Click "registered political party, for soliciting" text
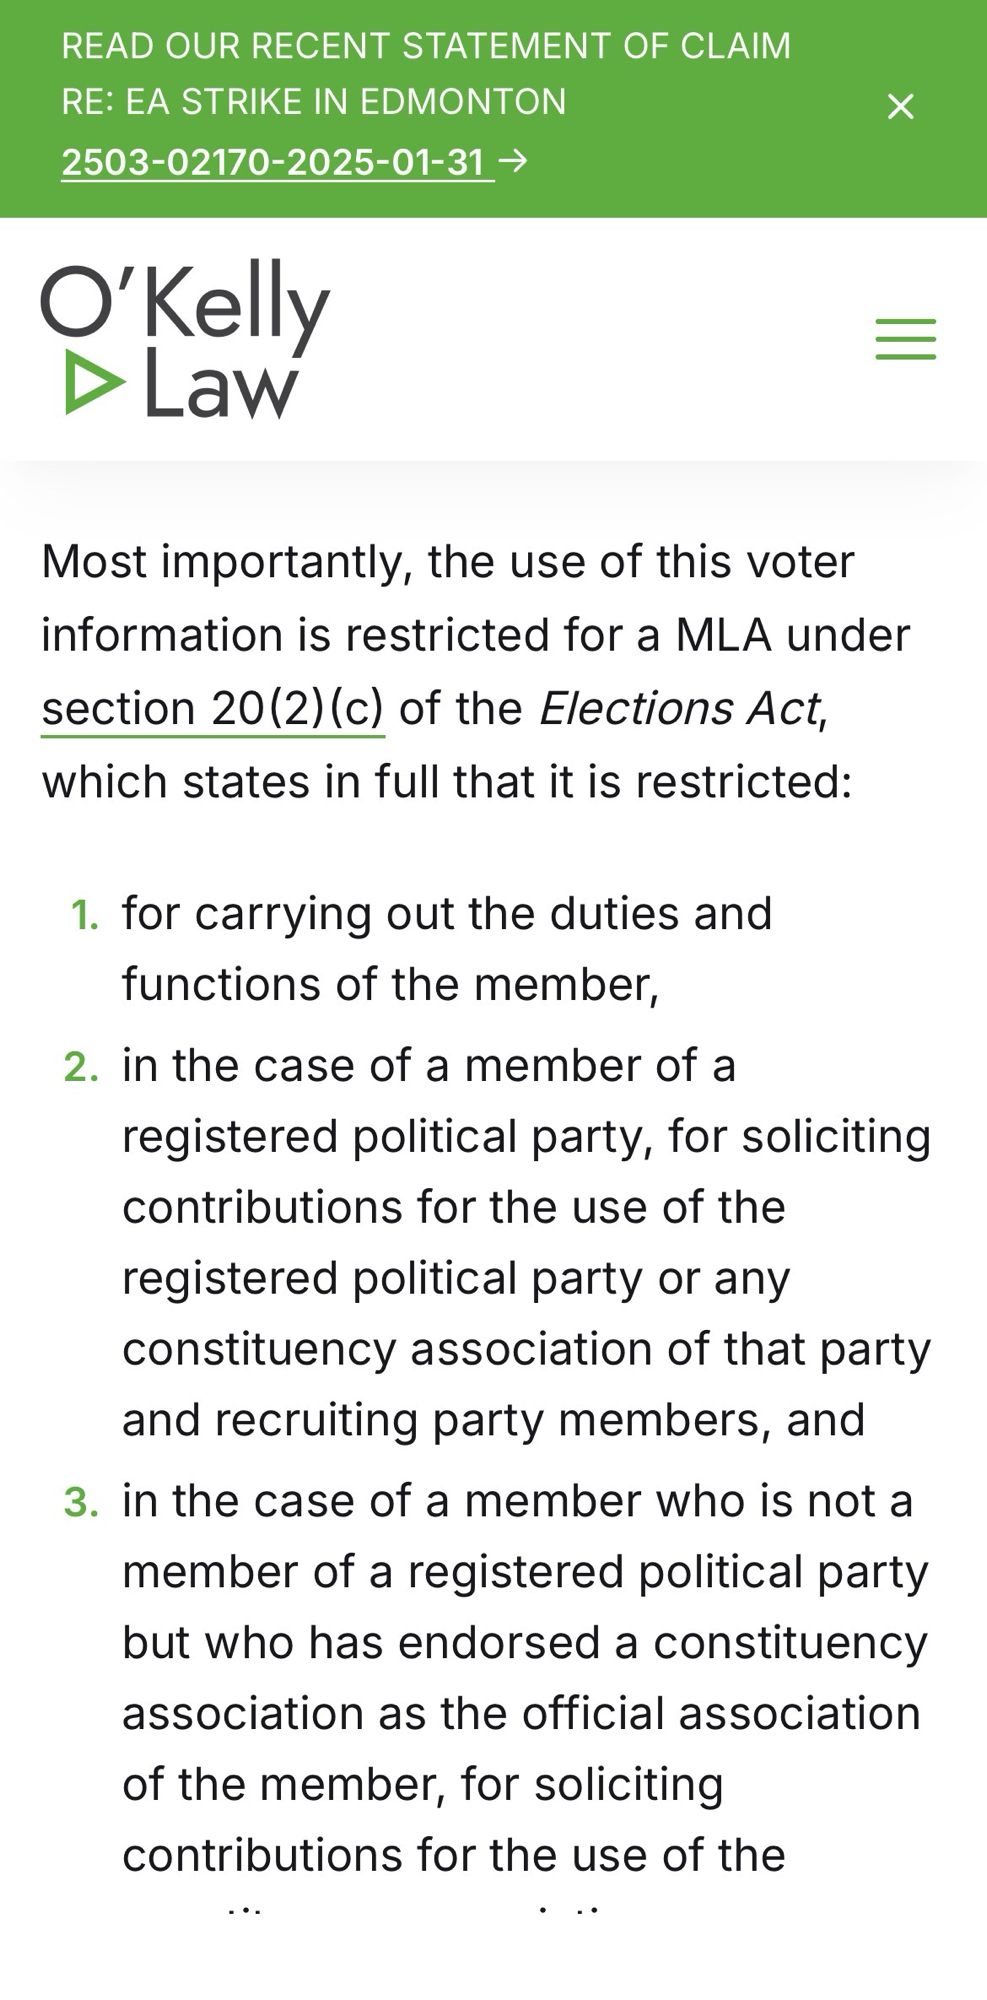987x2000 pixels. (526, 1136)
